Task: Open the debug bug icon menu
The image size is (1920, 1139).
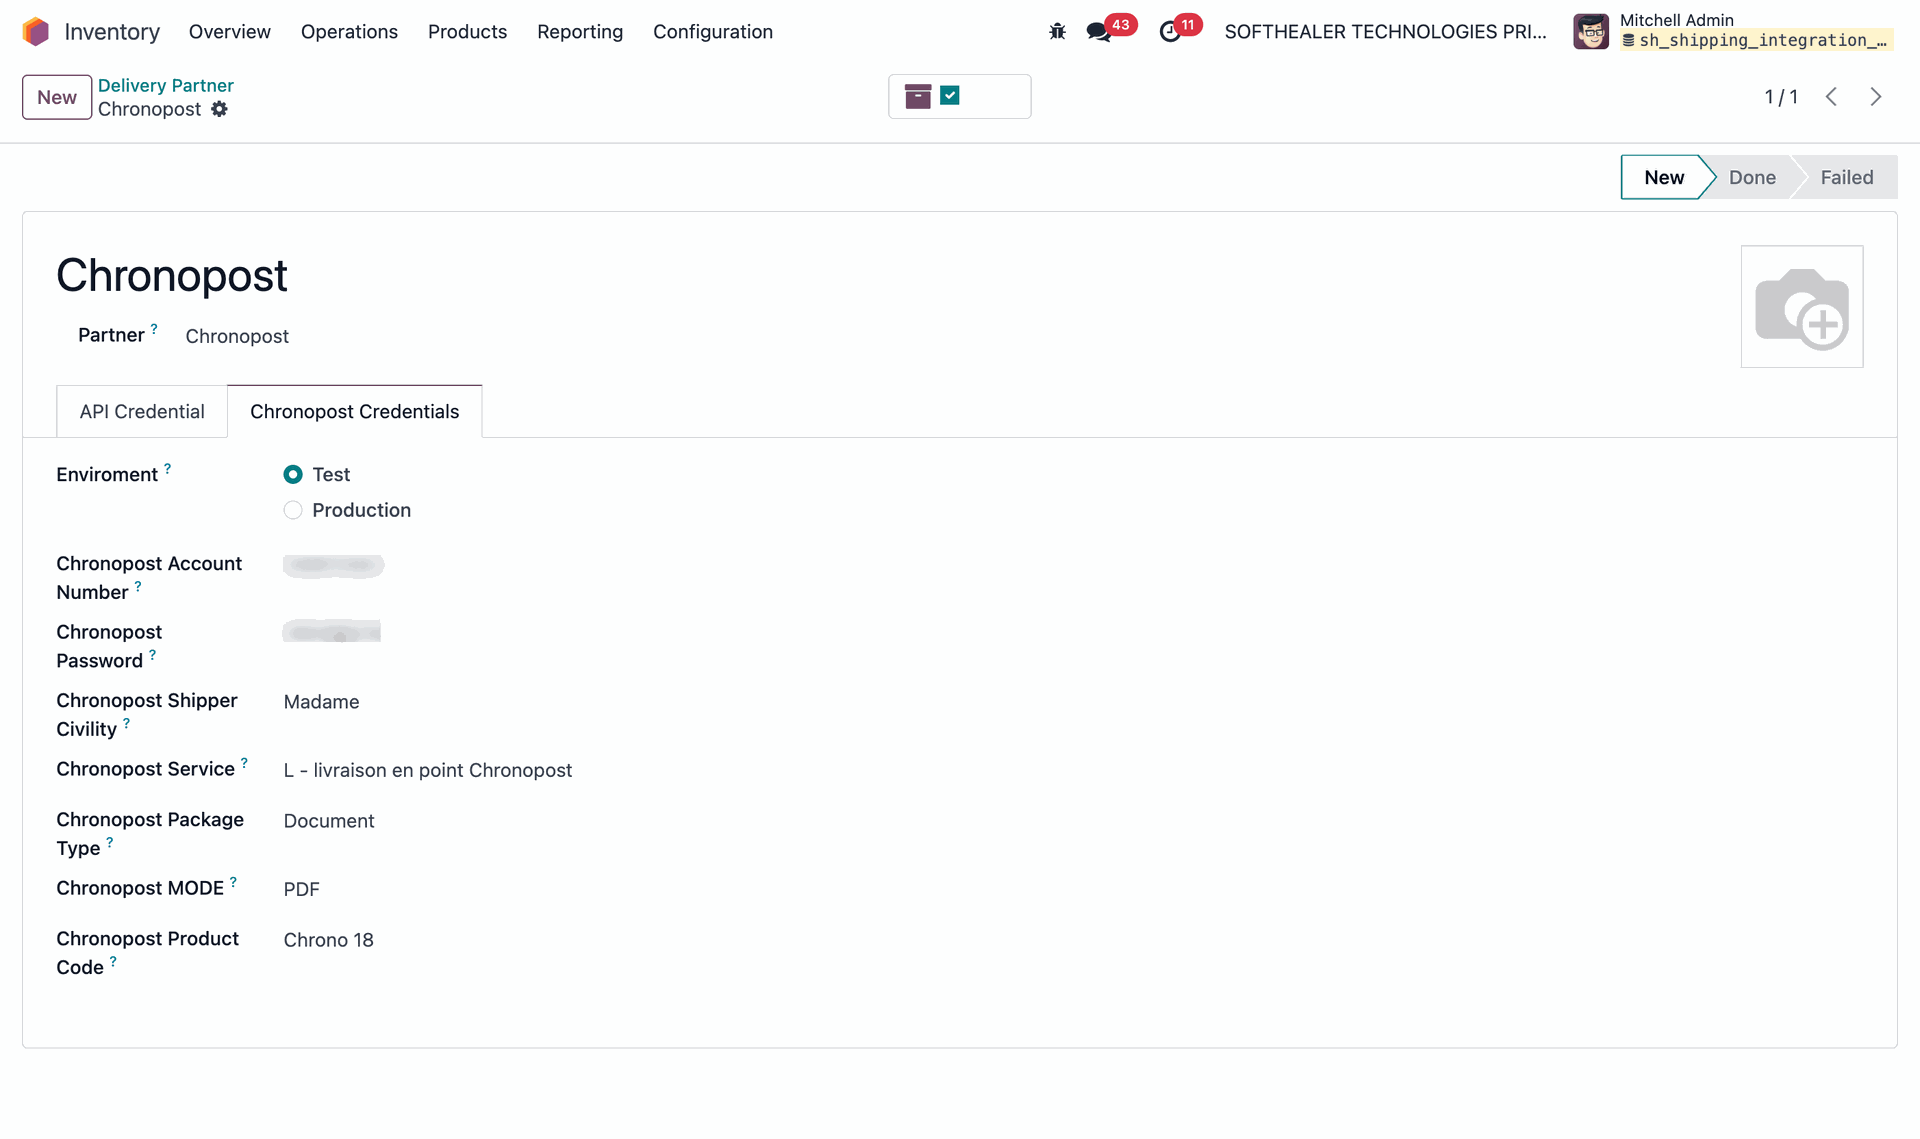Action: click(1057, 32)
